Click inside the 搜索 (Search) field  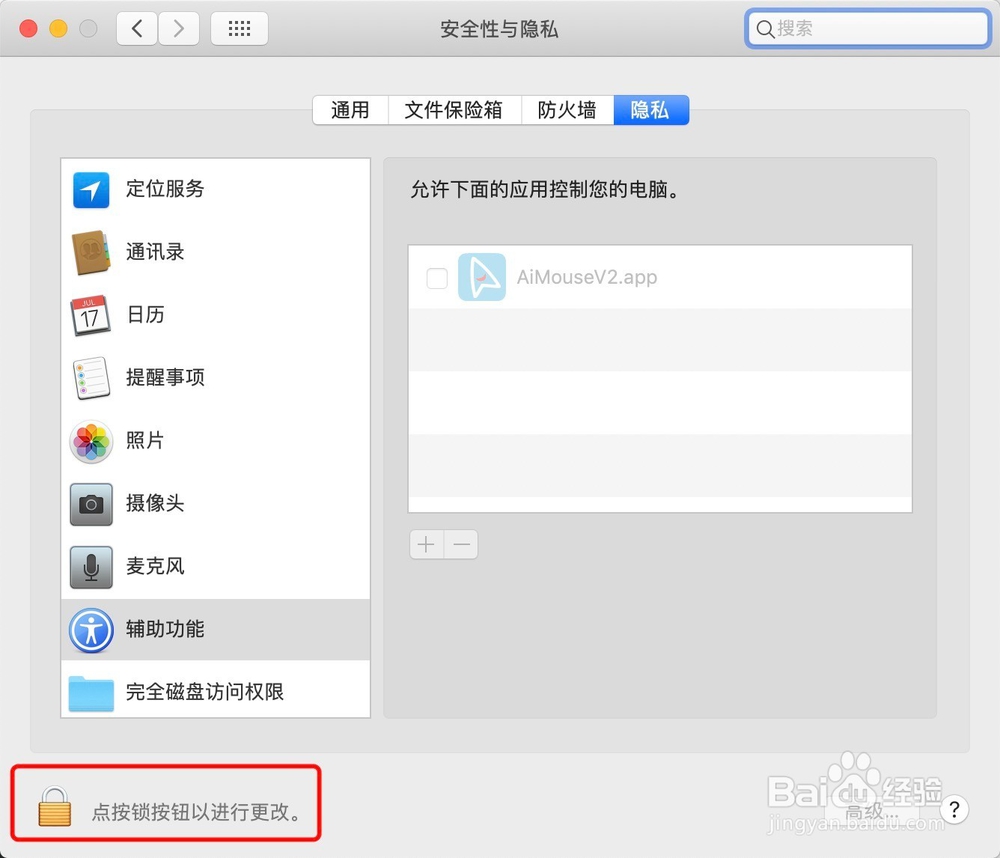866,29
